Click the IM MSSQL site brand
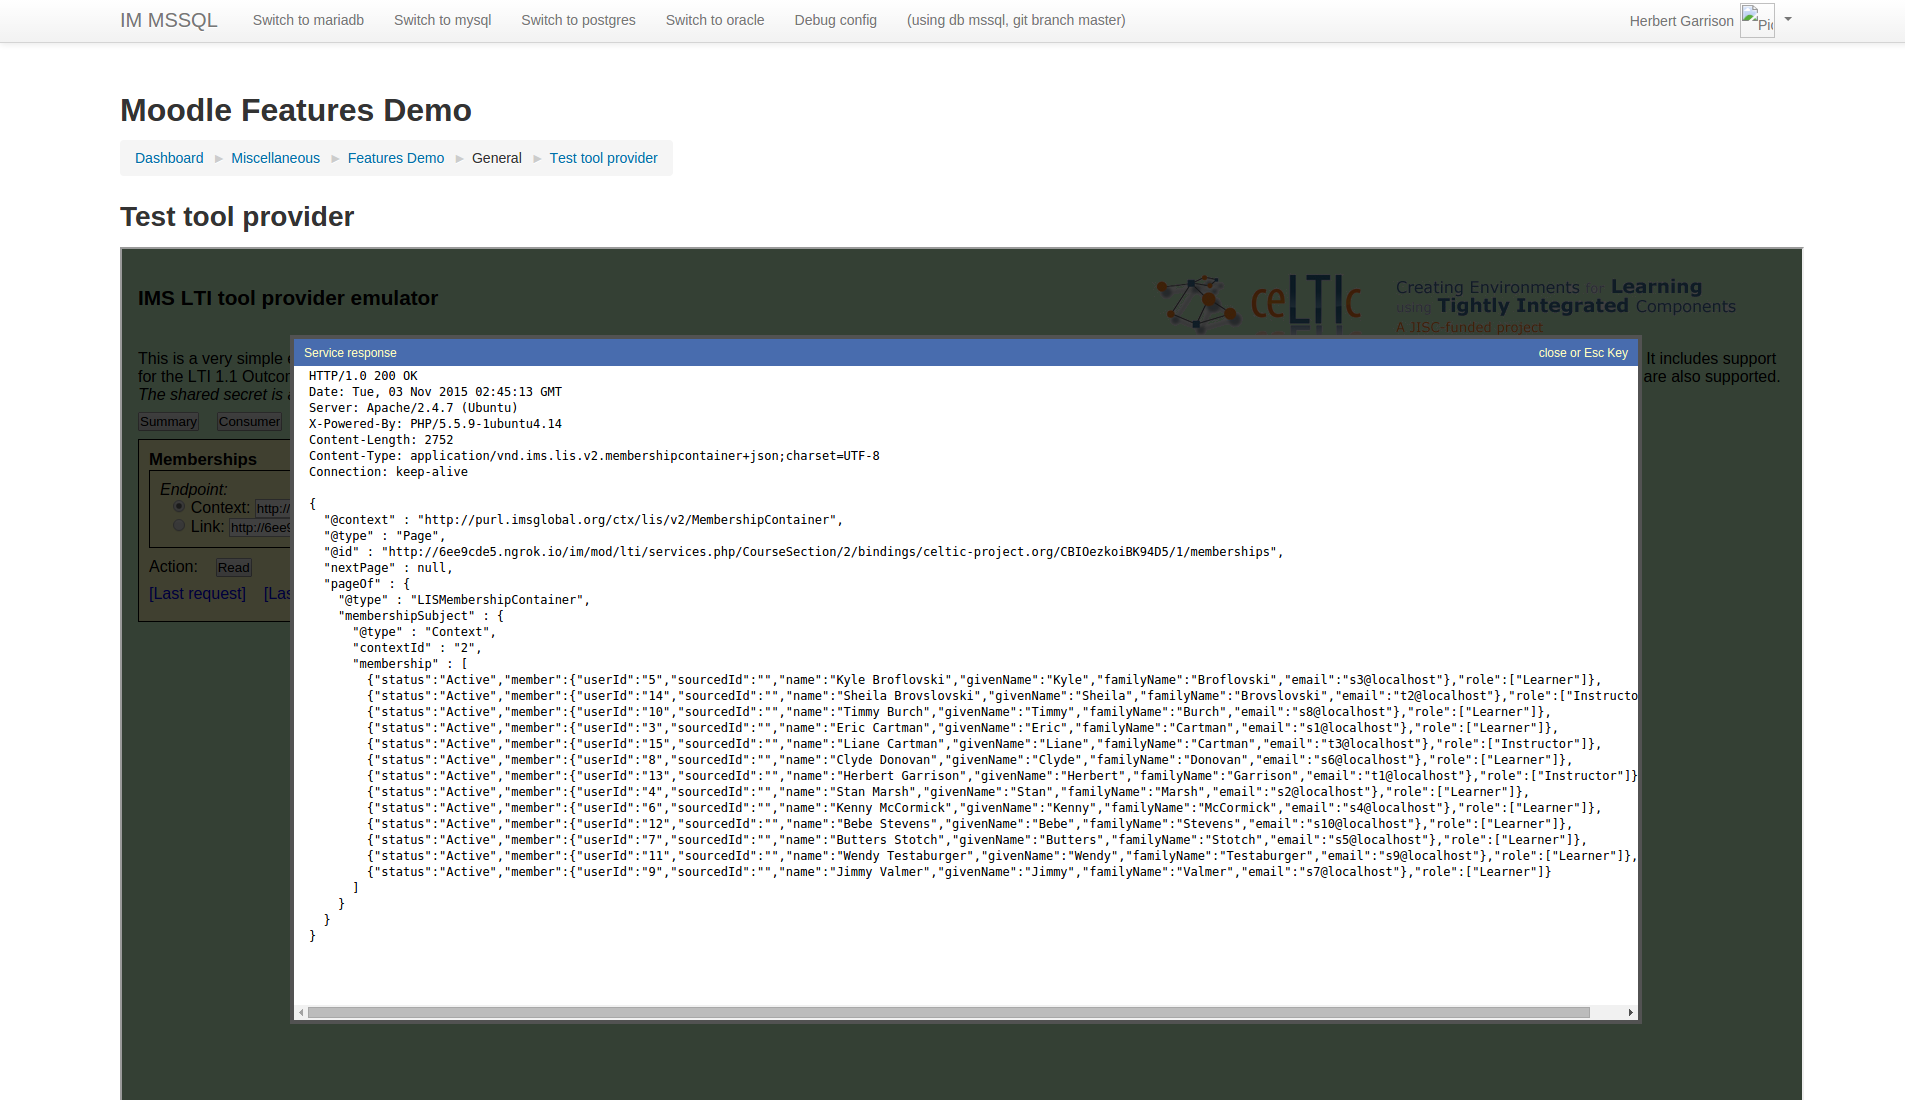Screen dimensions: 1905x1100 coord(168,20)
